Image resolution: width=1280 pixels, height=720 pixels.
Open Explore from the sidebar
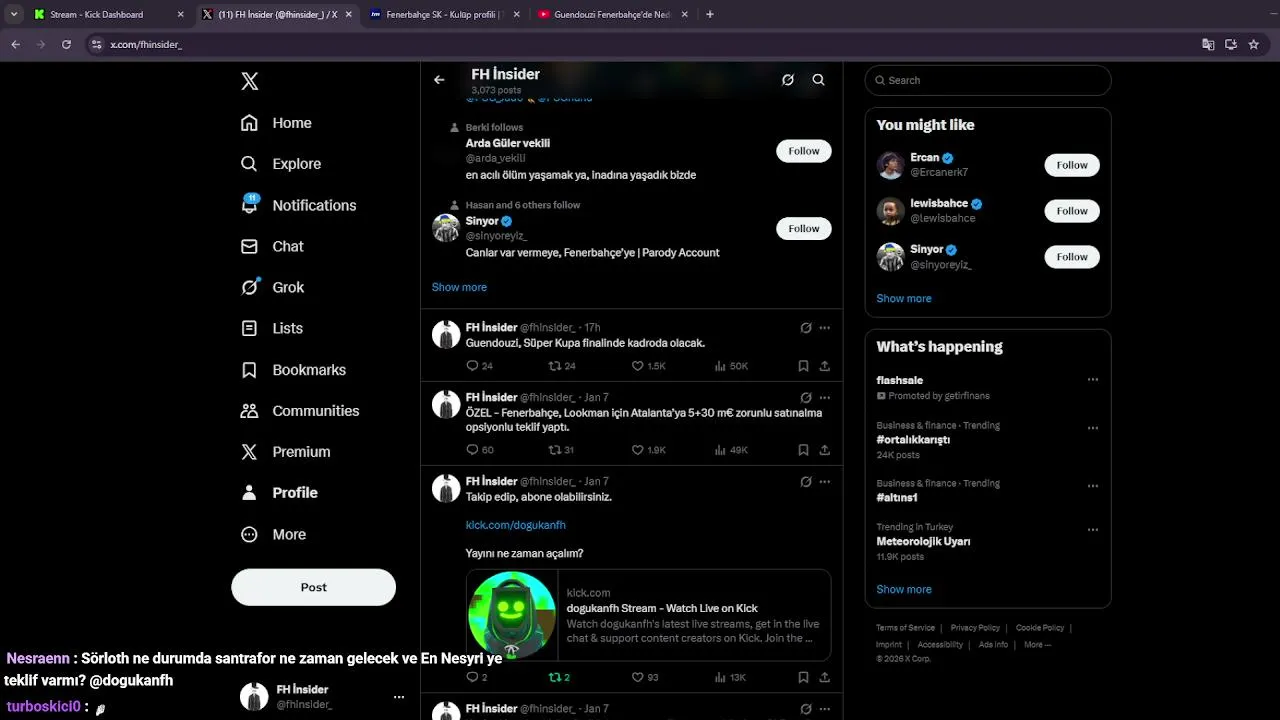(281, 164)
